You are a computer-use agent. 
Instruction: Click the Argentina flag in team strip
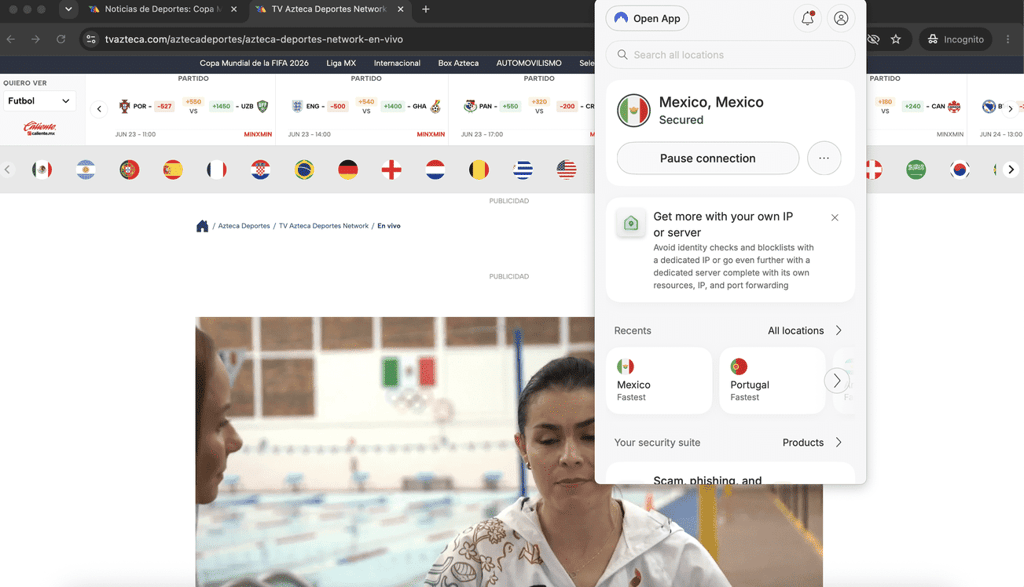pyautogui.click(x=86, y=170)
